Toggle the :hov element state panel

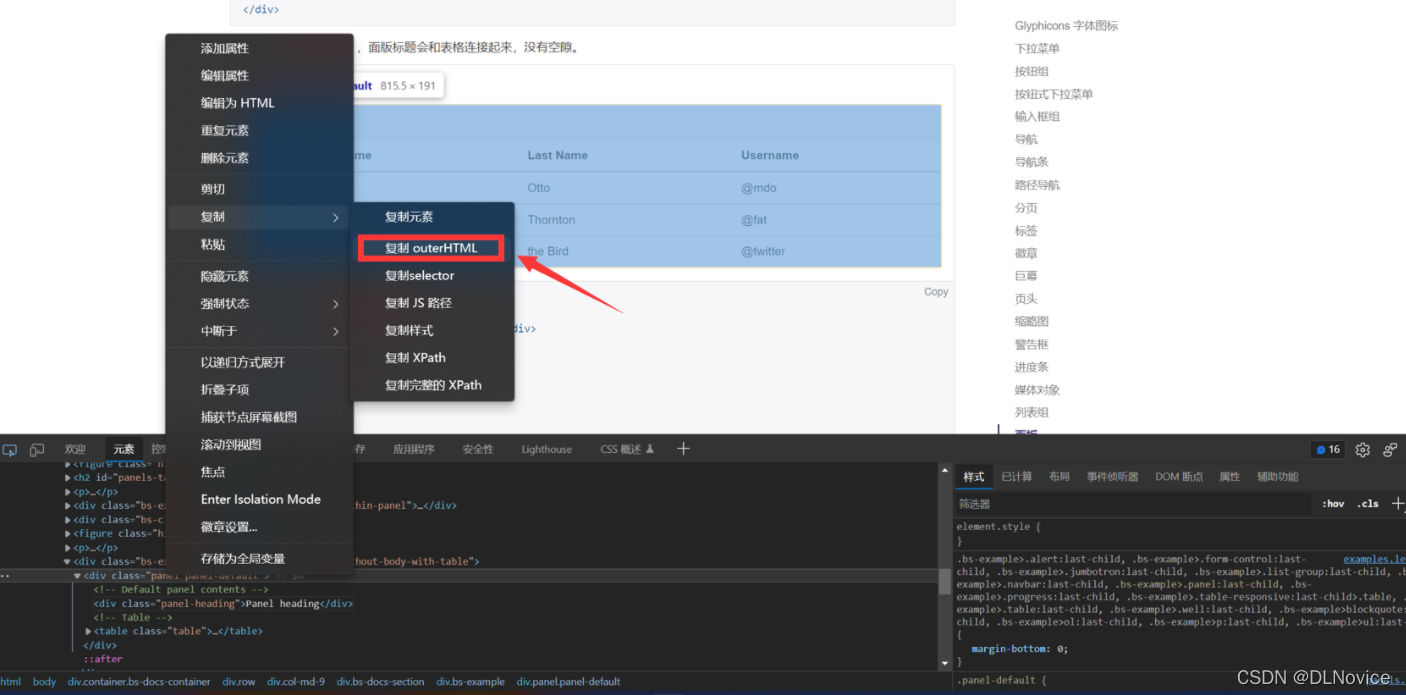click(x=1333, y=503)
